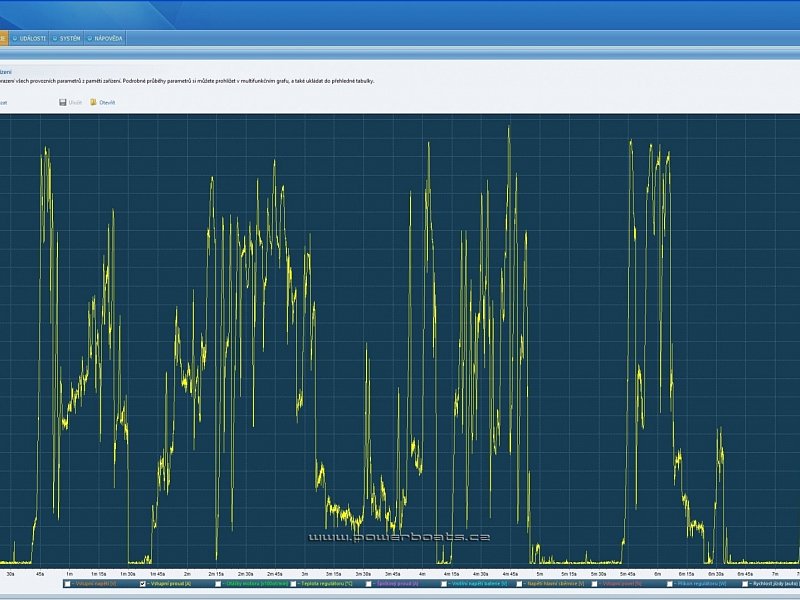Click the floppy disk Uložit save icon
The height and width of the screenshot is (600, 800).
(x=63, y=103)
